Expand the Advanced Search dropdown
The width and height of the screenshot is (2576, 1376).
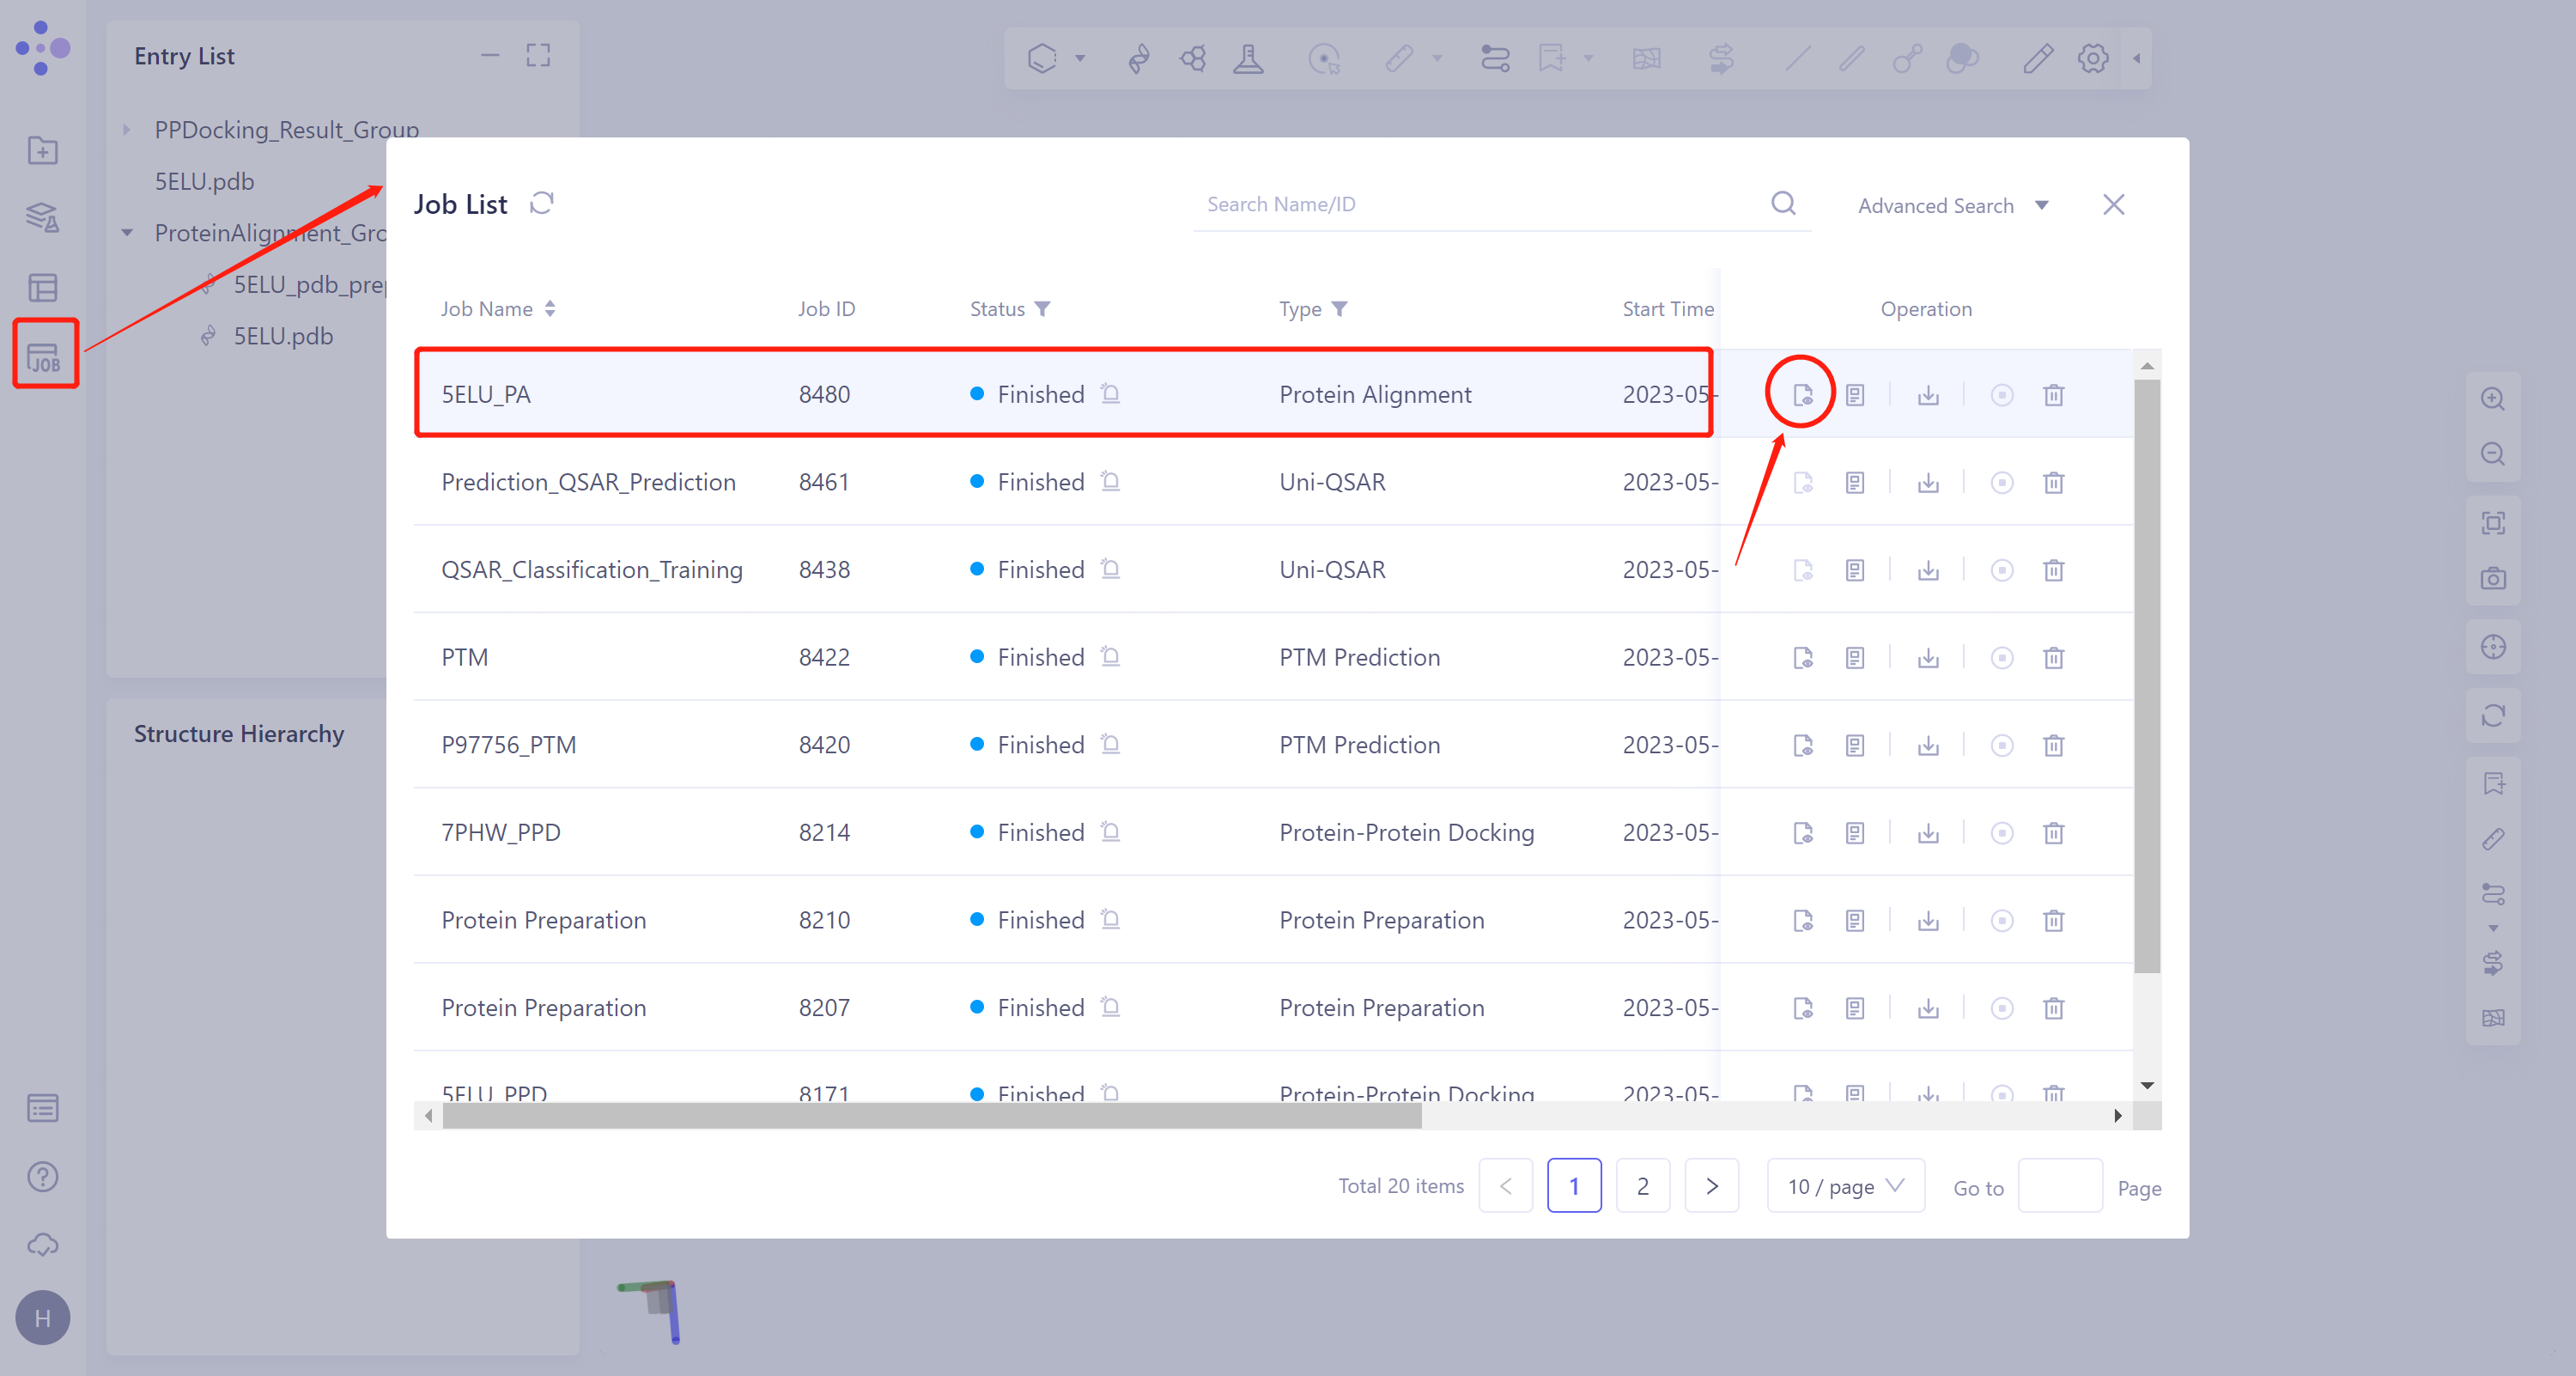(1952, 206)
